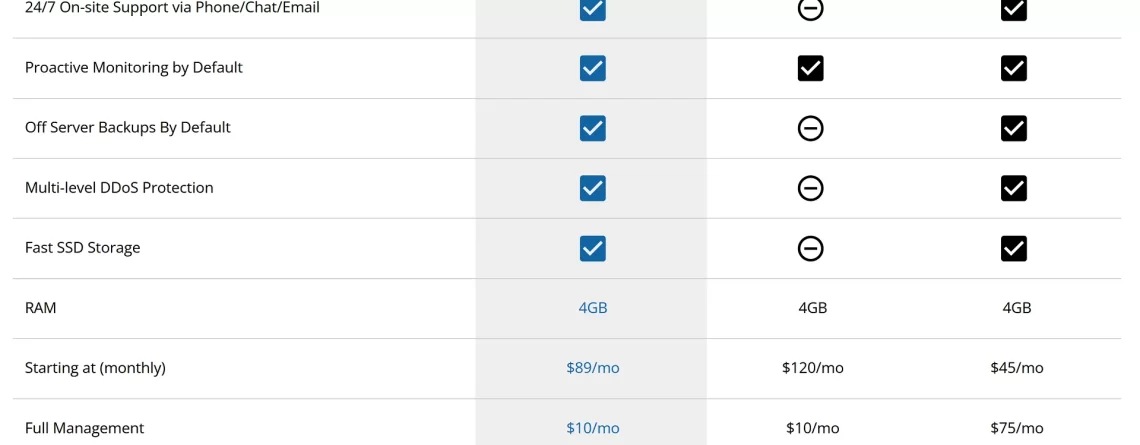This screenshot has width=1140, height=445.
Task: Click the Multi-level DDoS Protection feature label
Action: (x=119, y=188)
